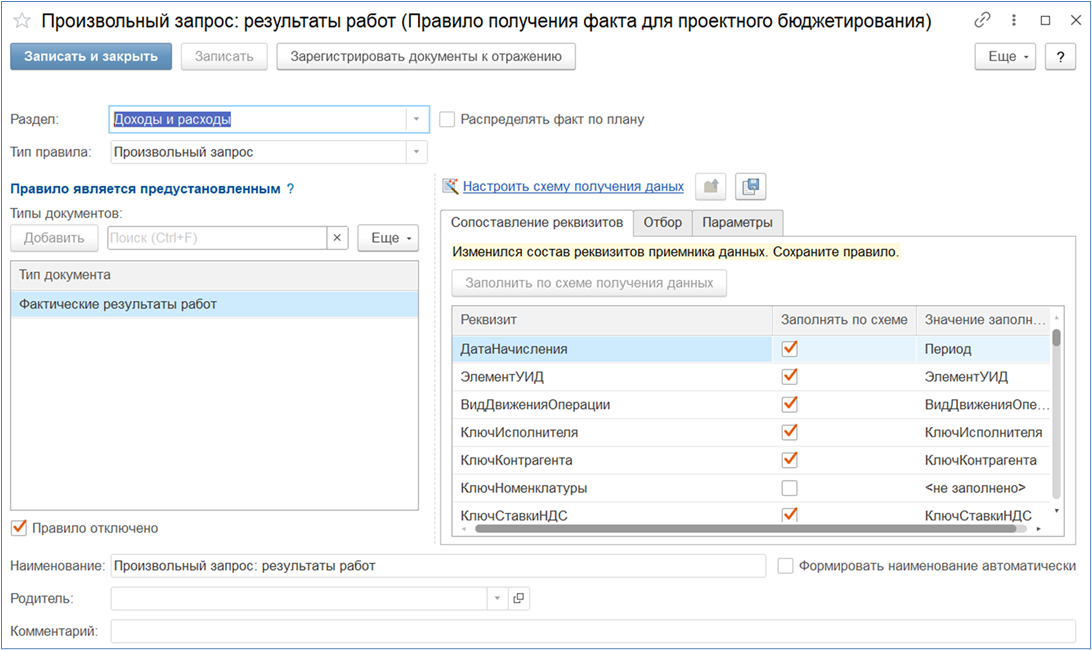Enable Распределять факт по плану checkbox
Image resolution: width=1092 pixels, height=650 pixels.
[x=447, y=119]
